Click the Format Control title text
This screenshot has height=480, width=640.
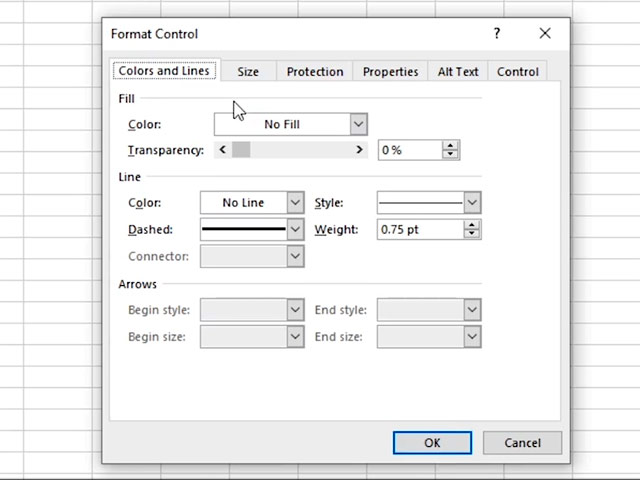click(x=154, y=34)
